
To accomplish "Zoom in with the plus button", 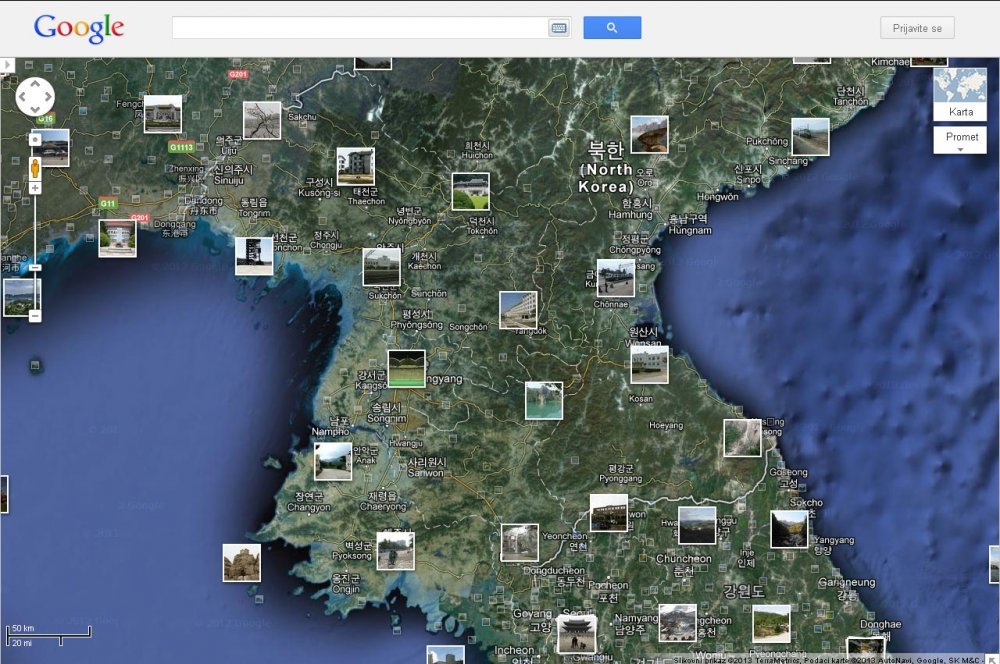I will [35, 188].
